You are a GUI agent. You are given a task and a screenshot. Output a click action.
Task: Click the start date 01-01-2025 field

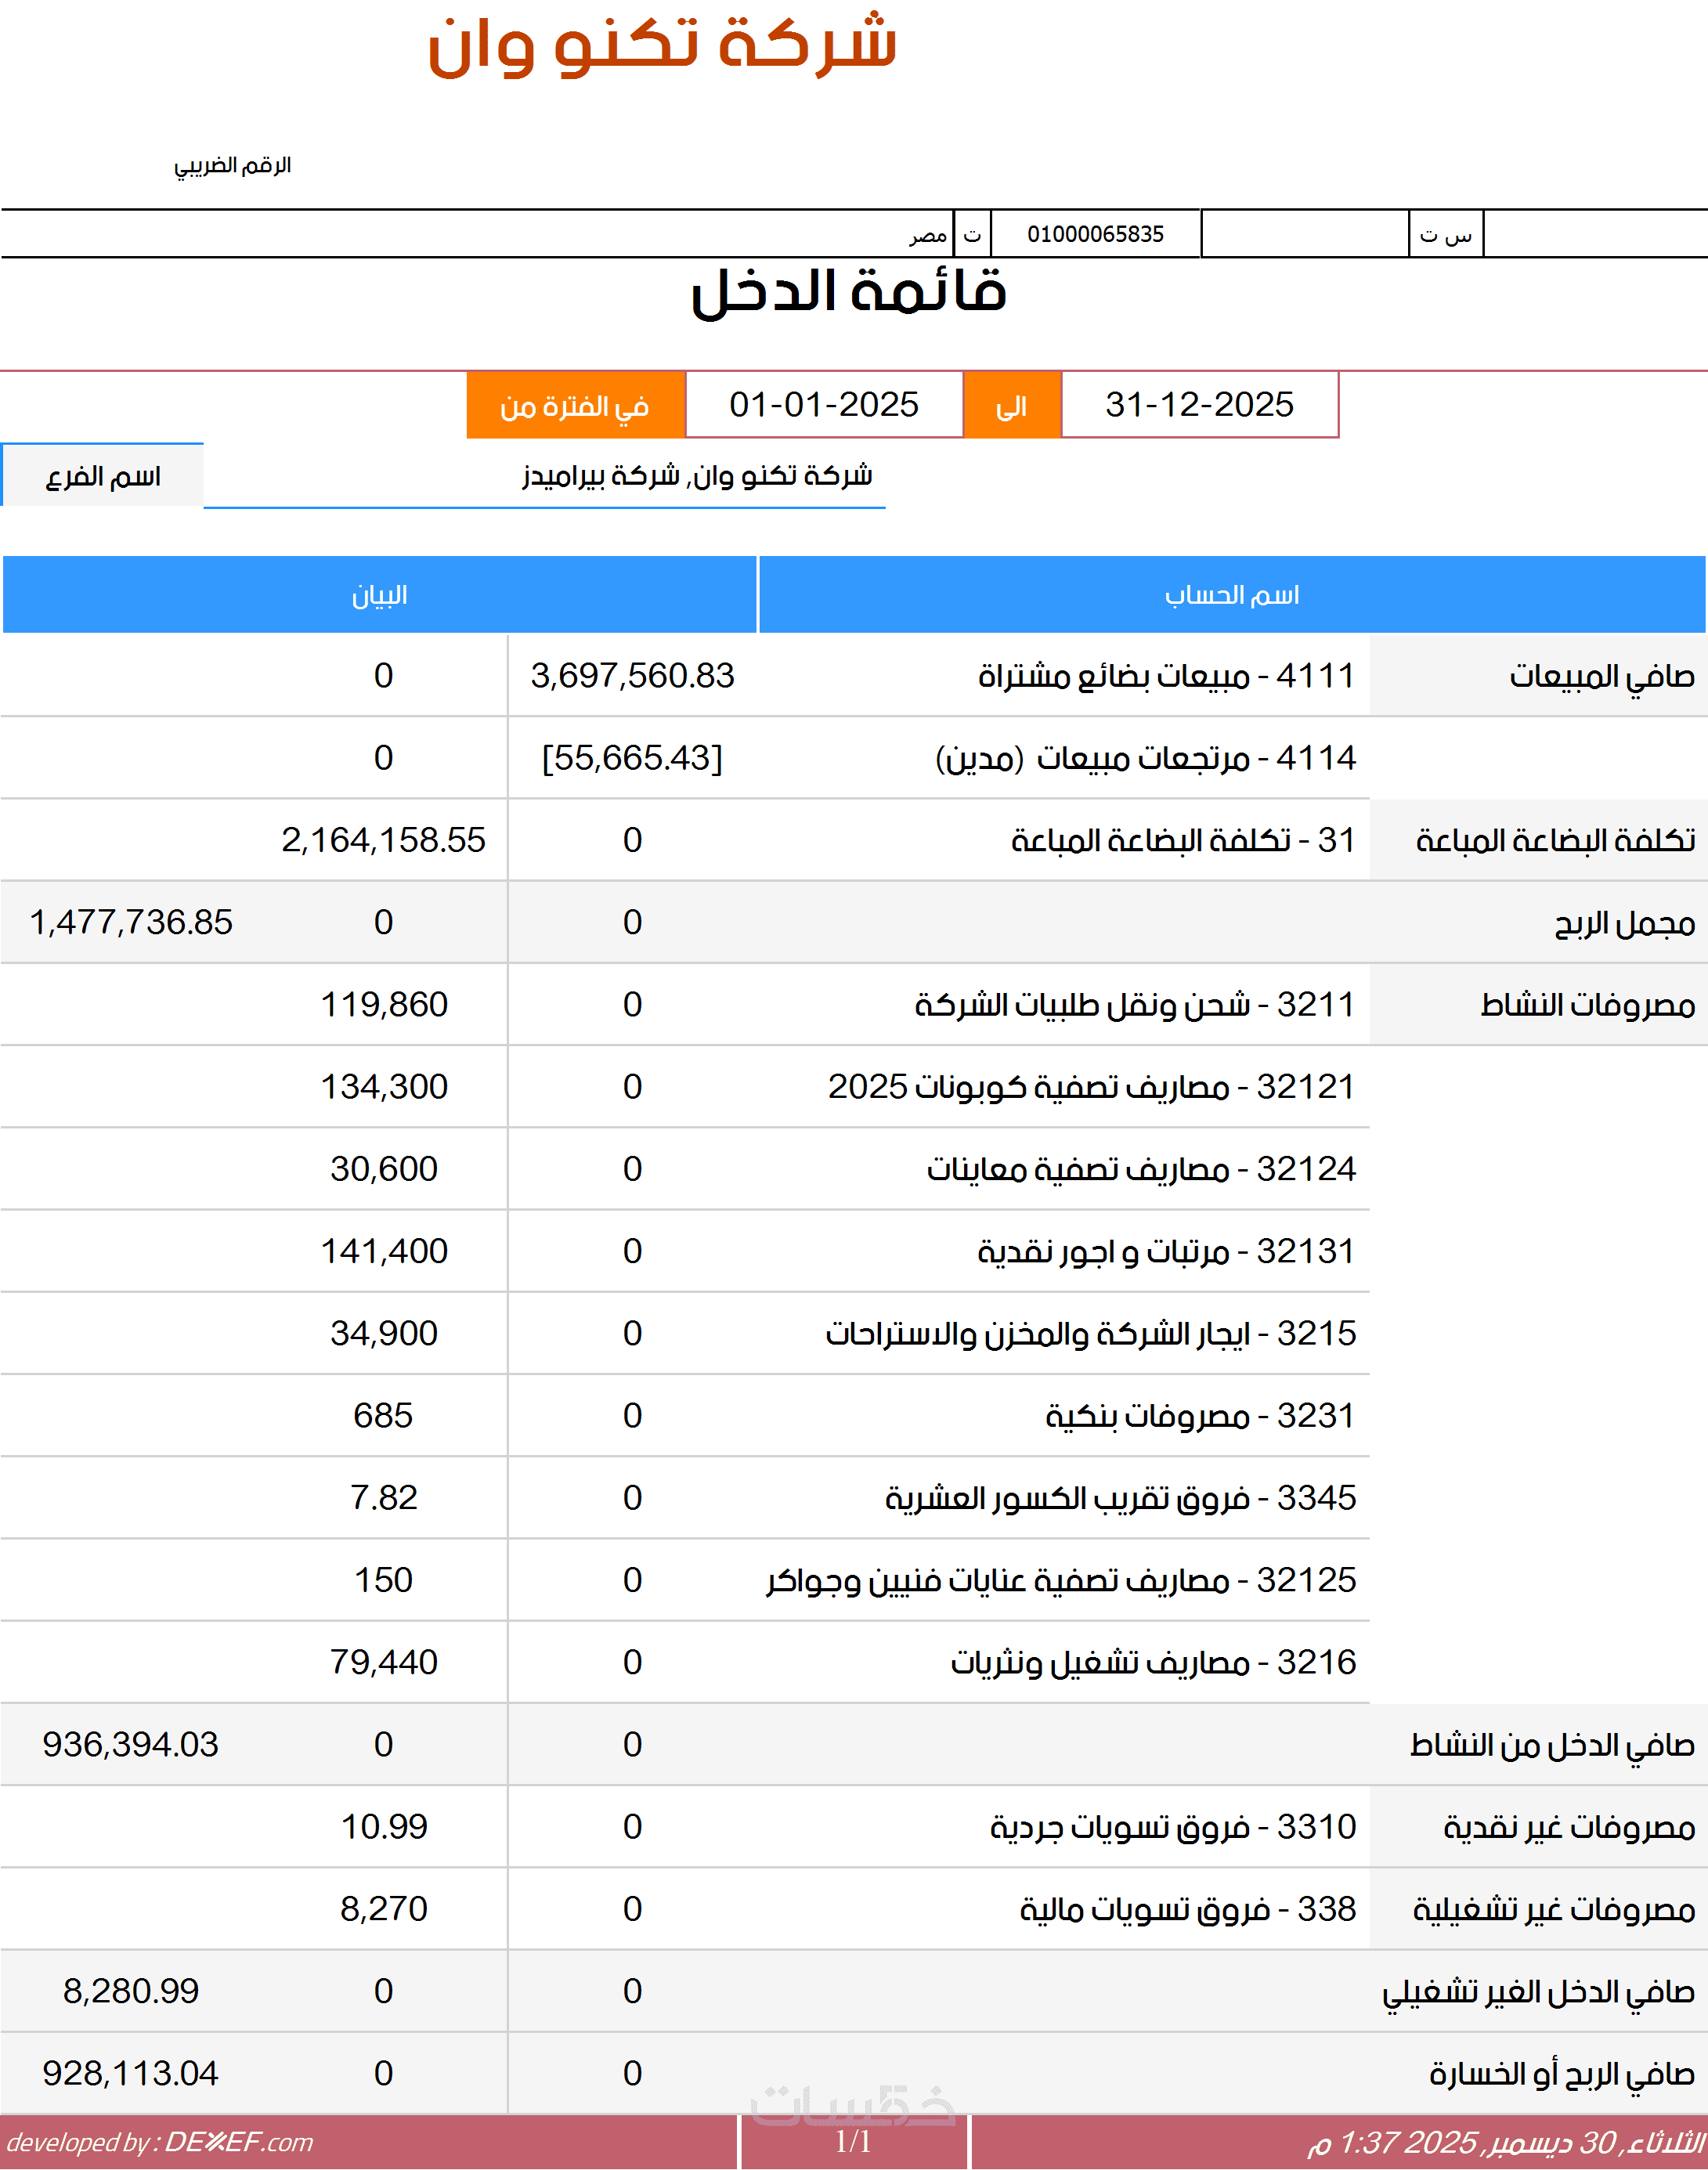823,405
